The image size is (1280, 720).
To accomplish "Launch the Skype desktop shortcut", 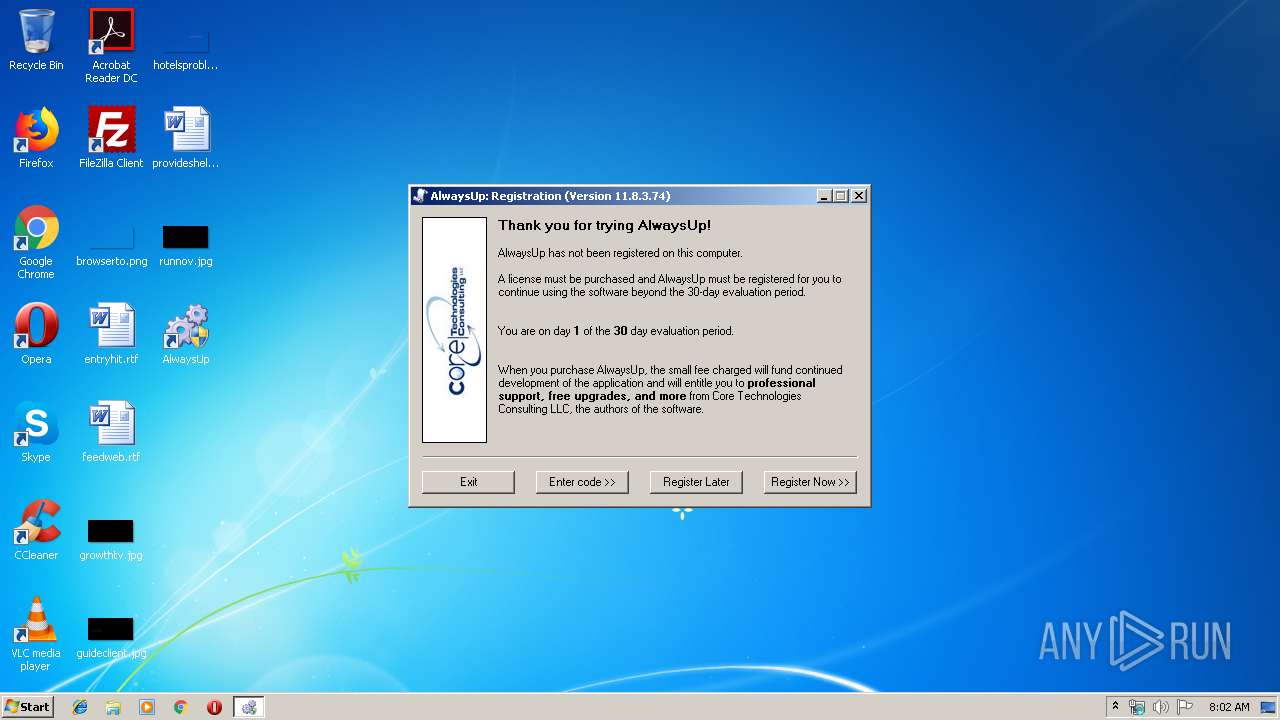I will click(x=36, y=432).
